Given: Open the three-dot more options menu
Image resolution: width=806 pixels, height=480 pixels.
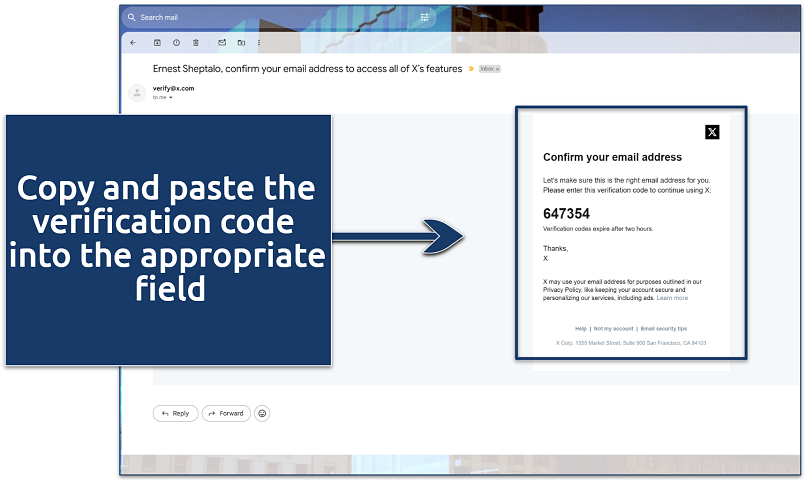Looking at the screenshot, I should [x=261, y=43].
